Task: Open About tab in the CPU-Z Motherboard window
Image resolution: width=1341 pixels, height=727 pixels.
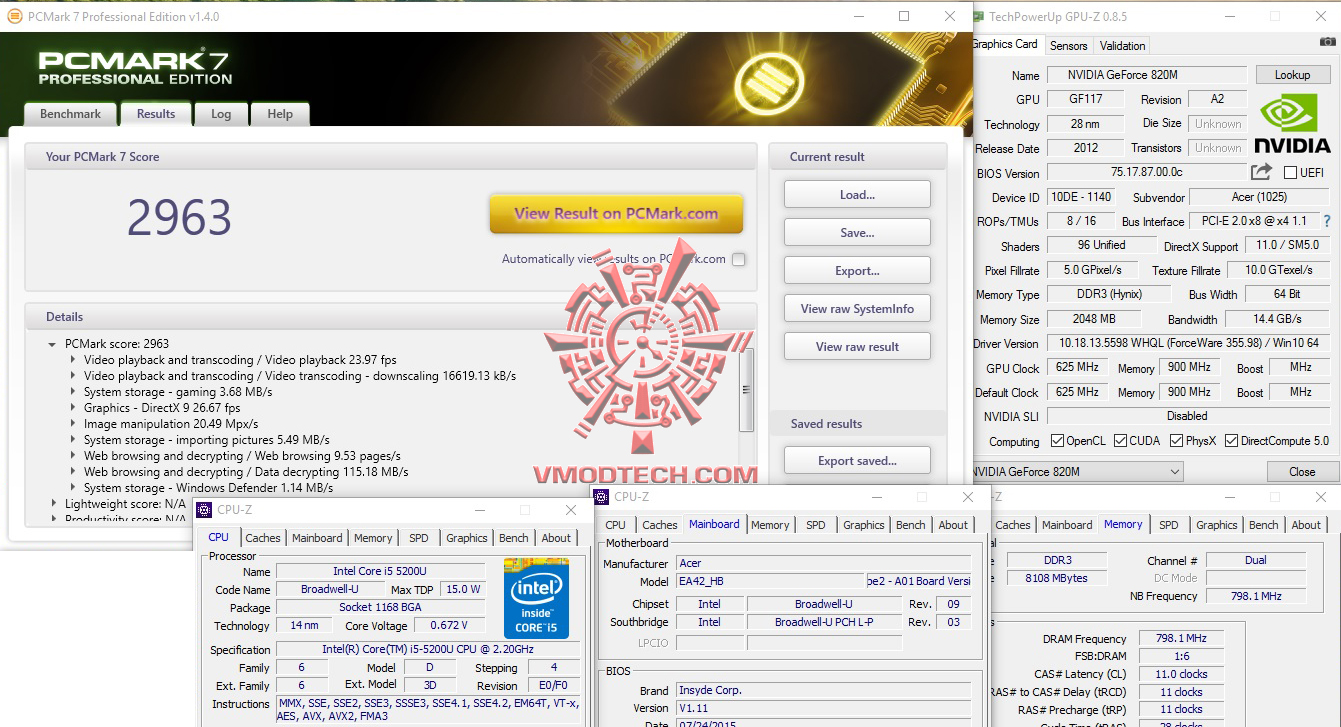Action: [953, 525]
